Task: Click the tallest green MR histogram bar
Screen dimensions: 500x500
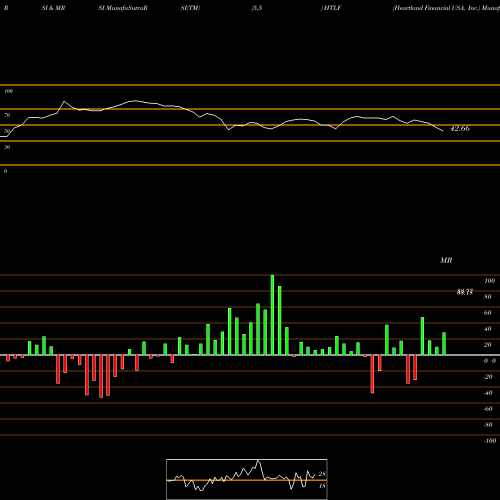Action: (272, 315)
